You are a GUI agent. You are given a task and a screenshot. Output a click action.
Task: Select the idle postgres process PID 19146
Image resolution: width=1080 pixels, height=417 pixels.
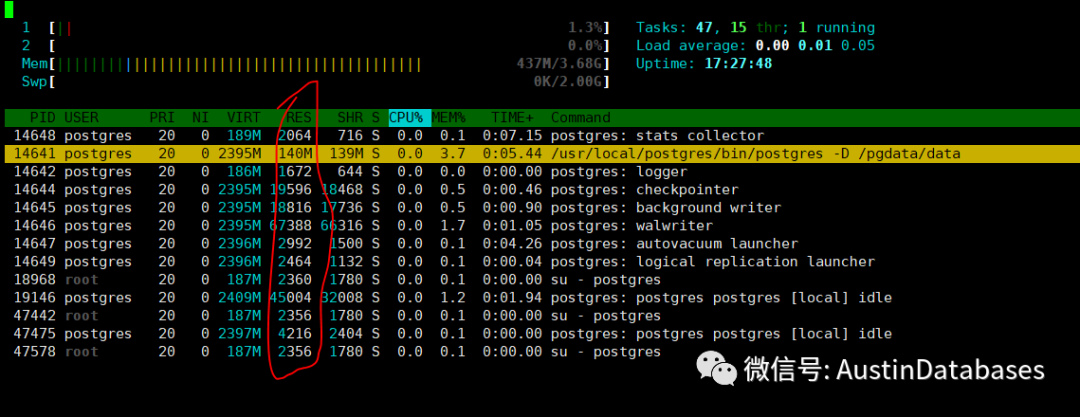(x=540, y=298)
